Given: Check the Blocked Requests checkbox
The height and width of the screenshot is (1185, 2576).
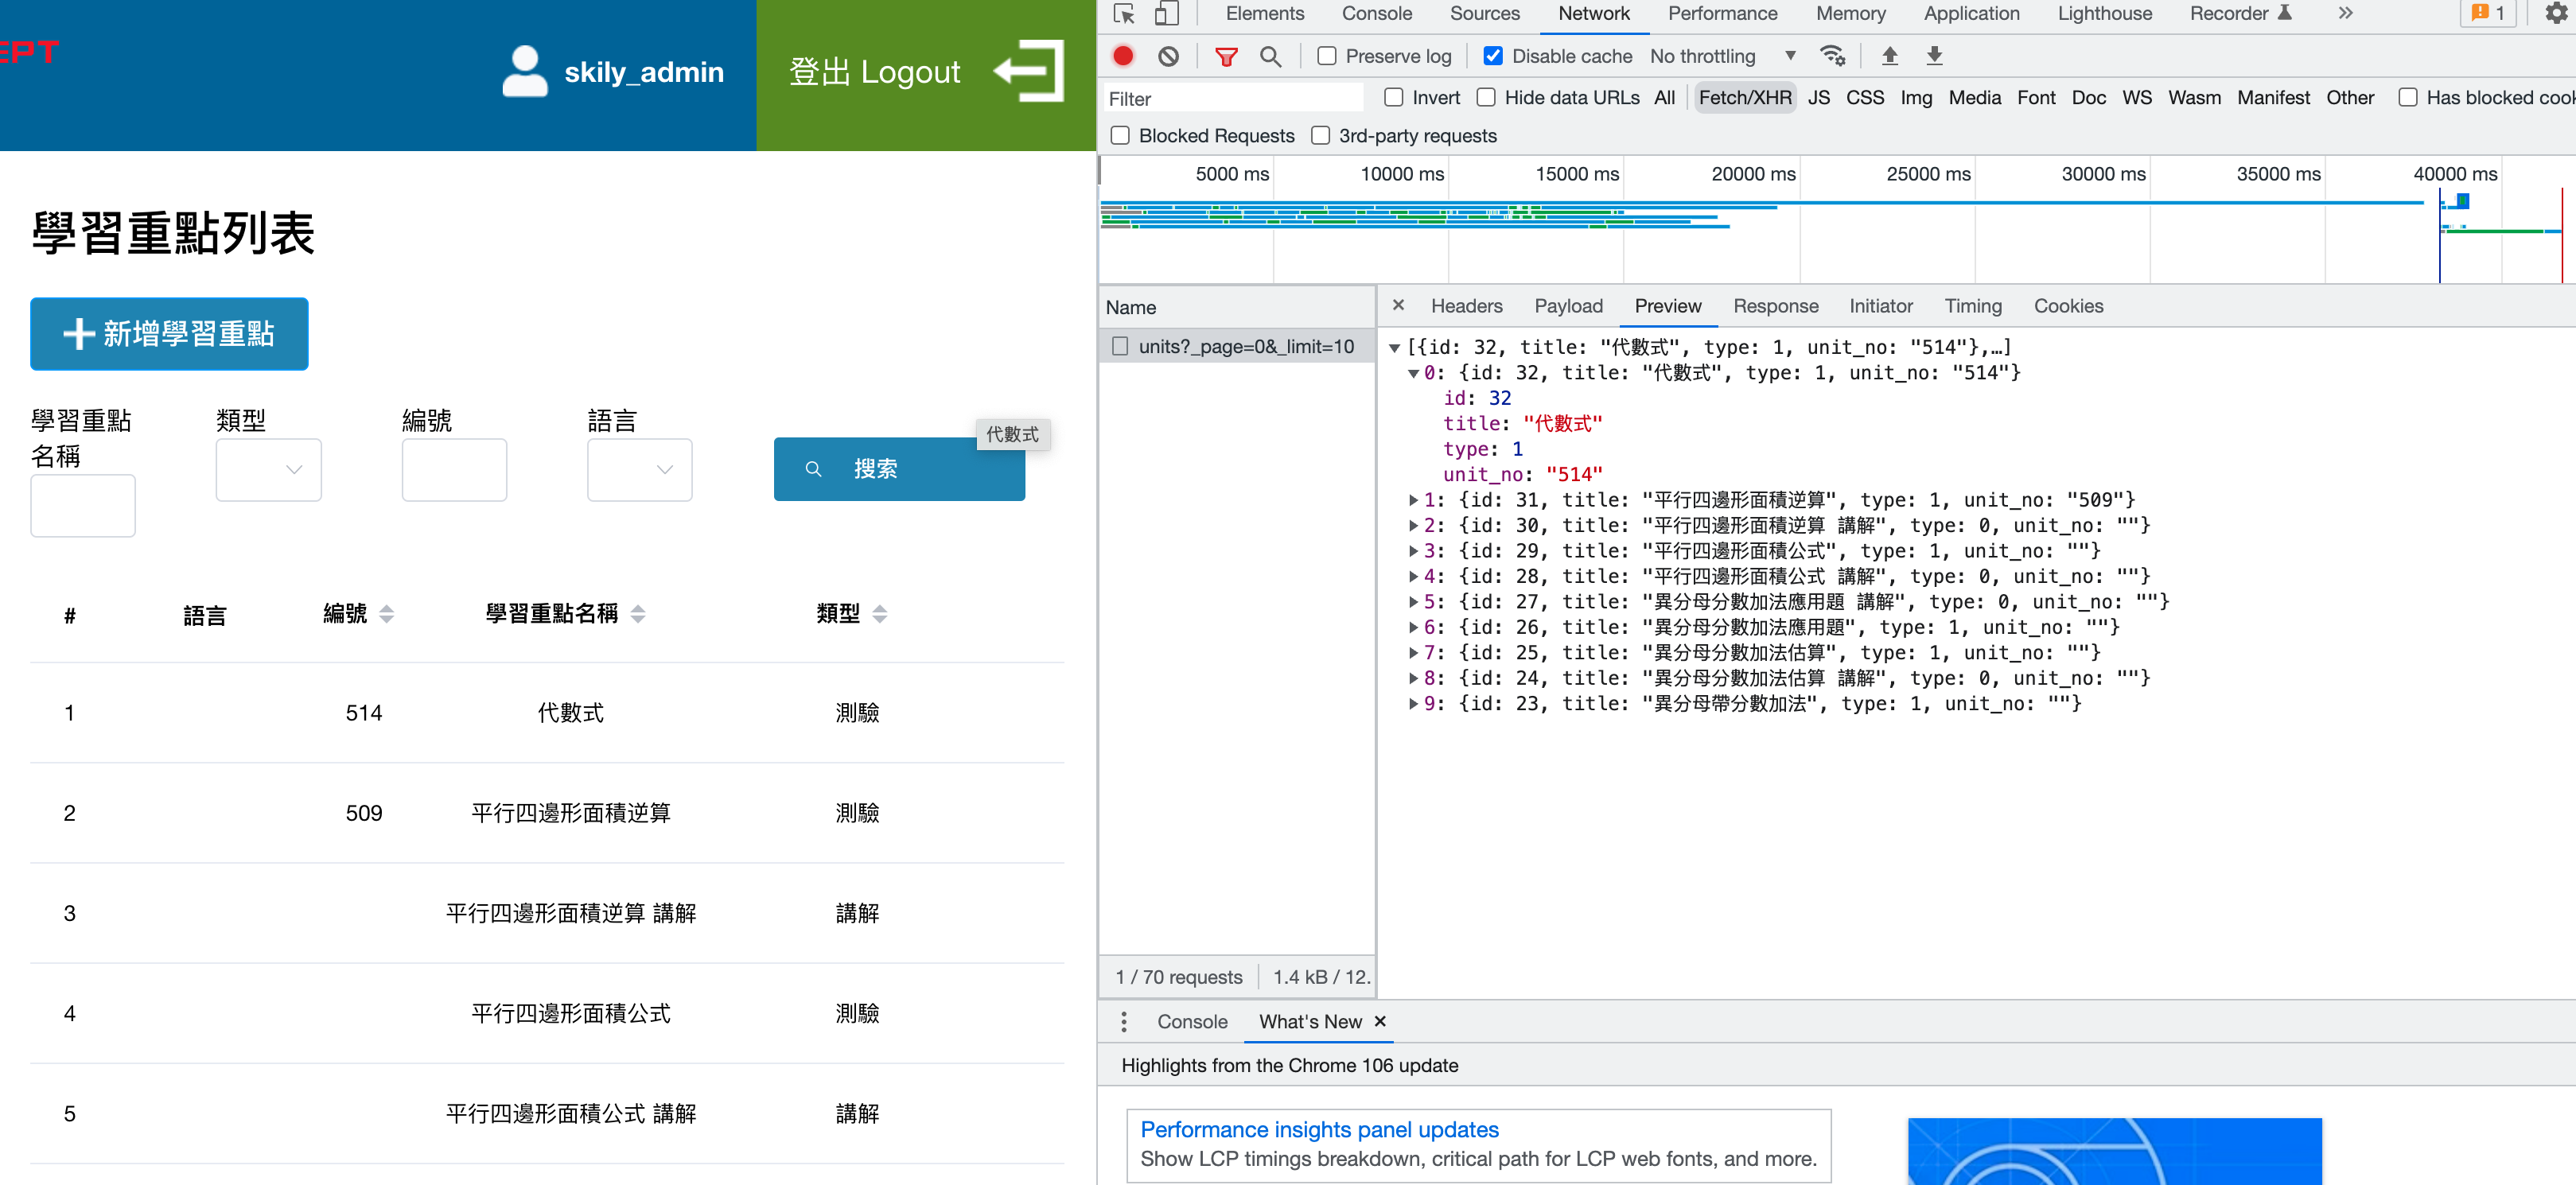Looking at the screenshot, I should pyautogui.click(x=1120, y=135).
